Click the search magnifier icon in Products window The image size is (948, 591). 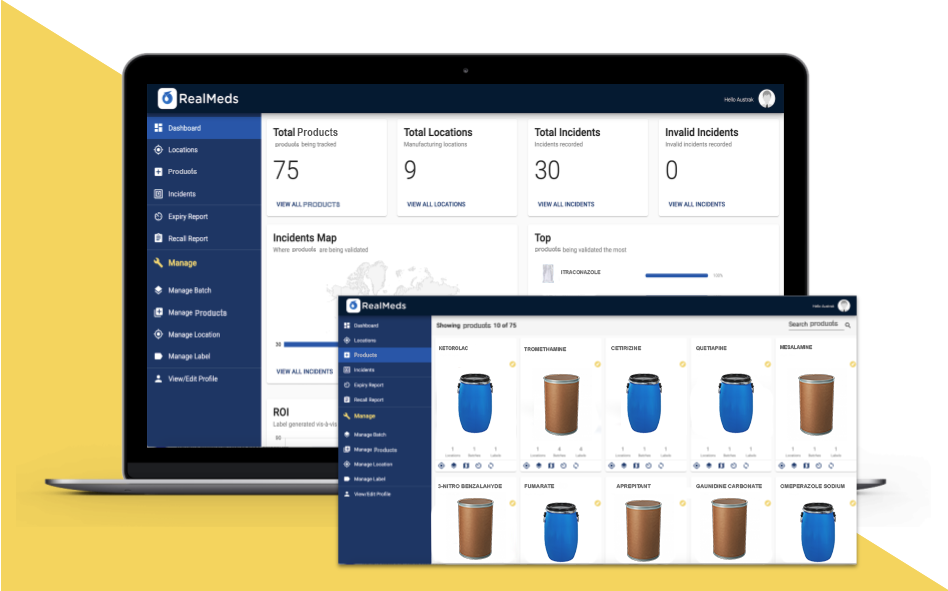pyautogui.click(x=848, y=325)
